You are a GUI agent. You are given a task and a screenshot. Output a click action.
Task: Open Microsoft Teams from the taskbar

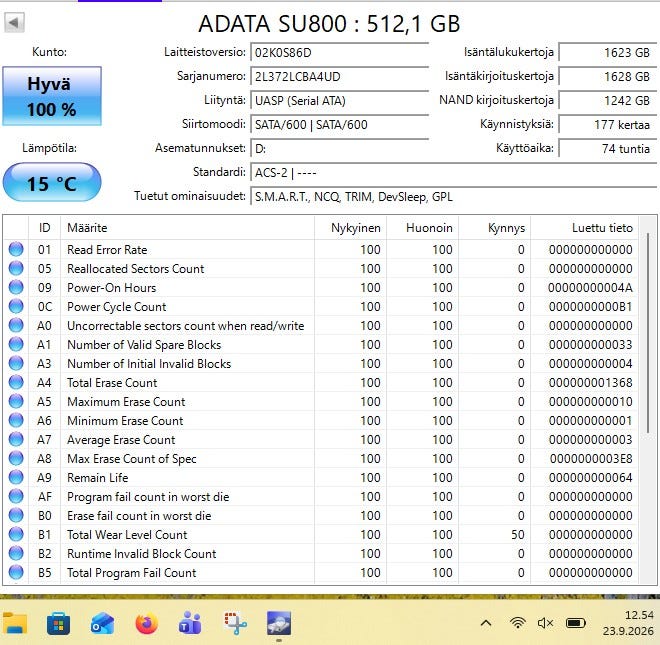(190, 623)
